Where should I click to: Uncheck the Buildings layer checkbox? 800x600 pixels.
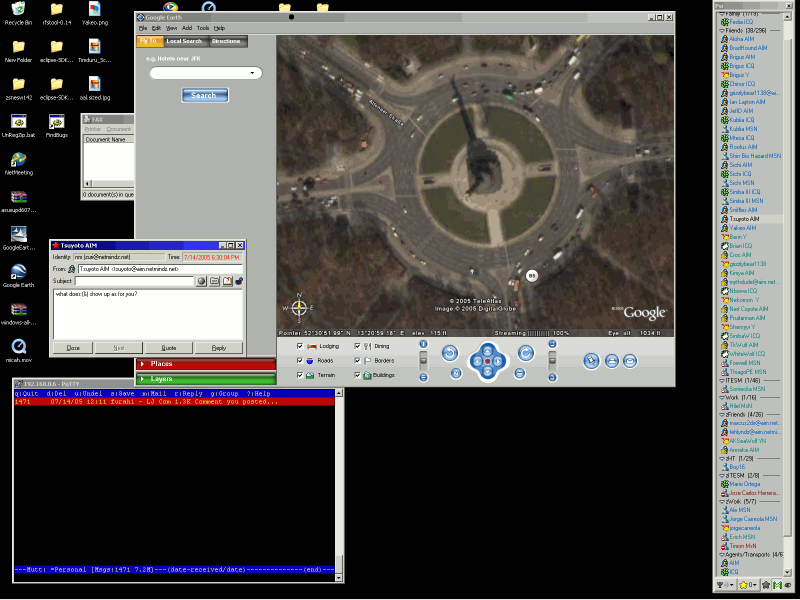pos(358,375)
